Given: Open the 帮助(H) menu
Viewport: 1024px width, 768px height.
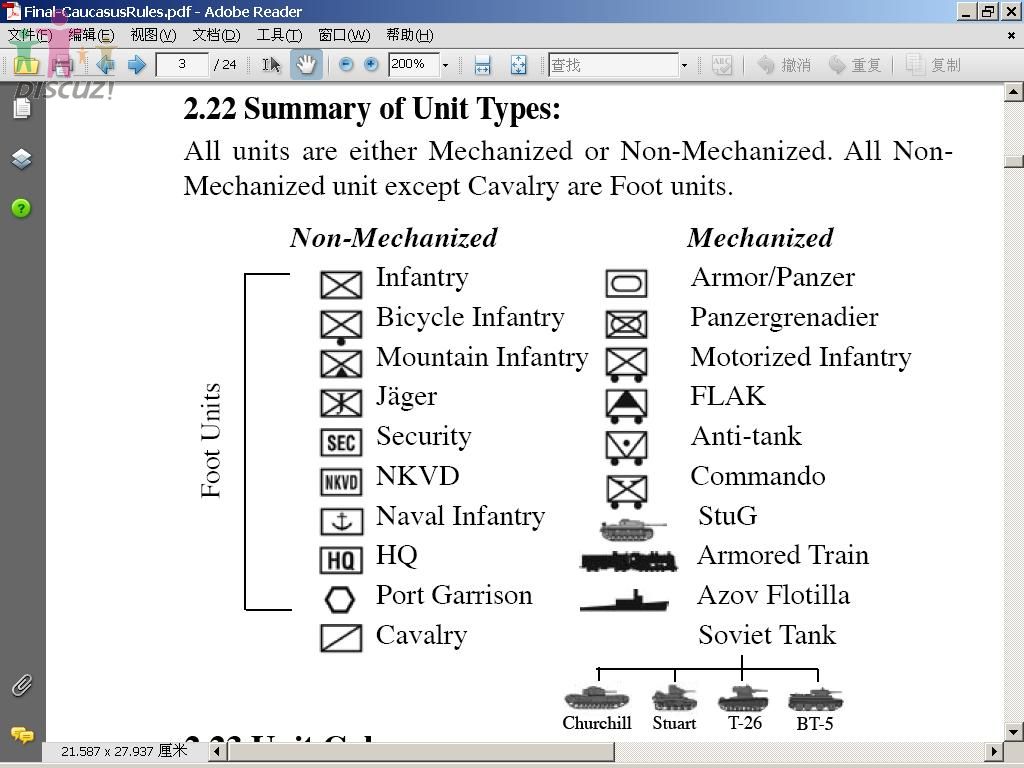Looking at the screenshot, I should click(x=409, y=35).
